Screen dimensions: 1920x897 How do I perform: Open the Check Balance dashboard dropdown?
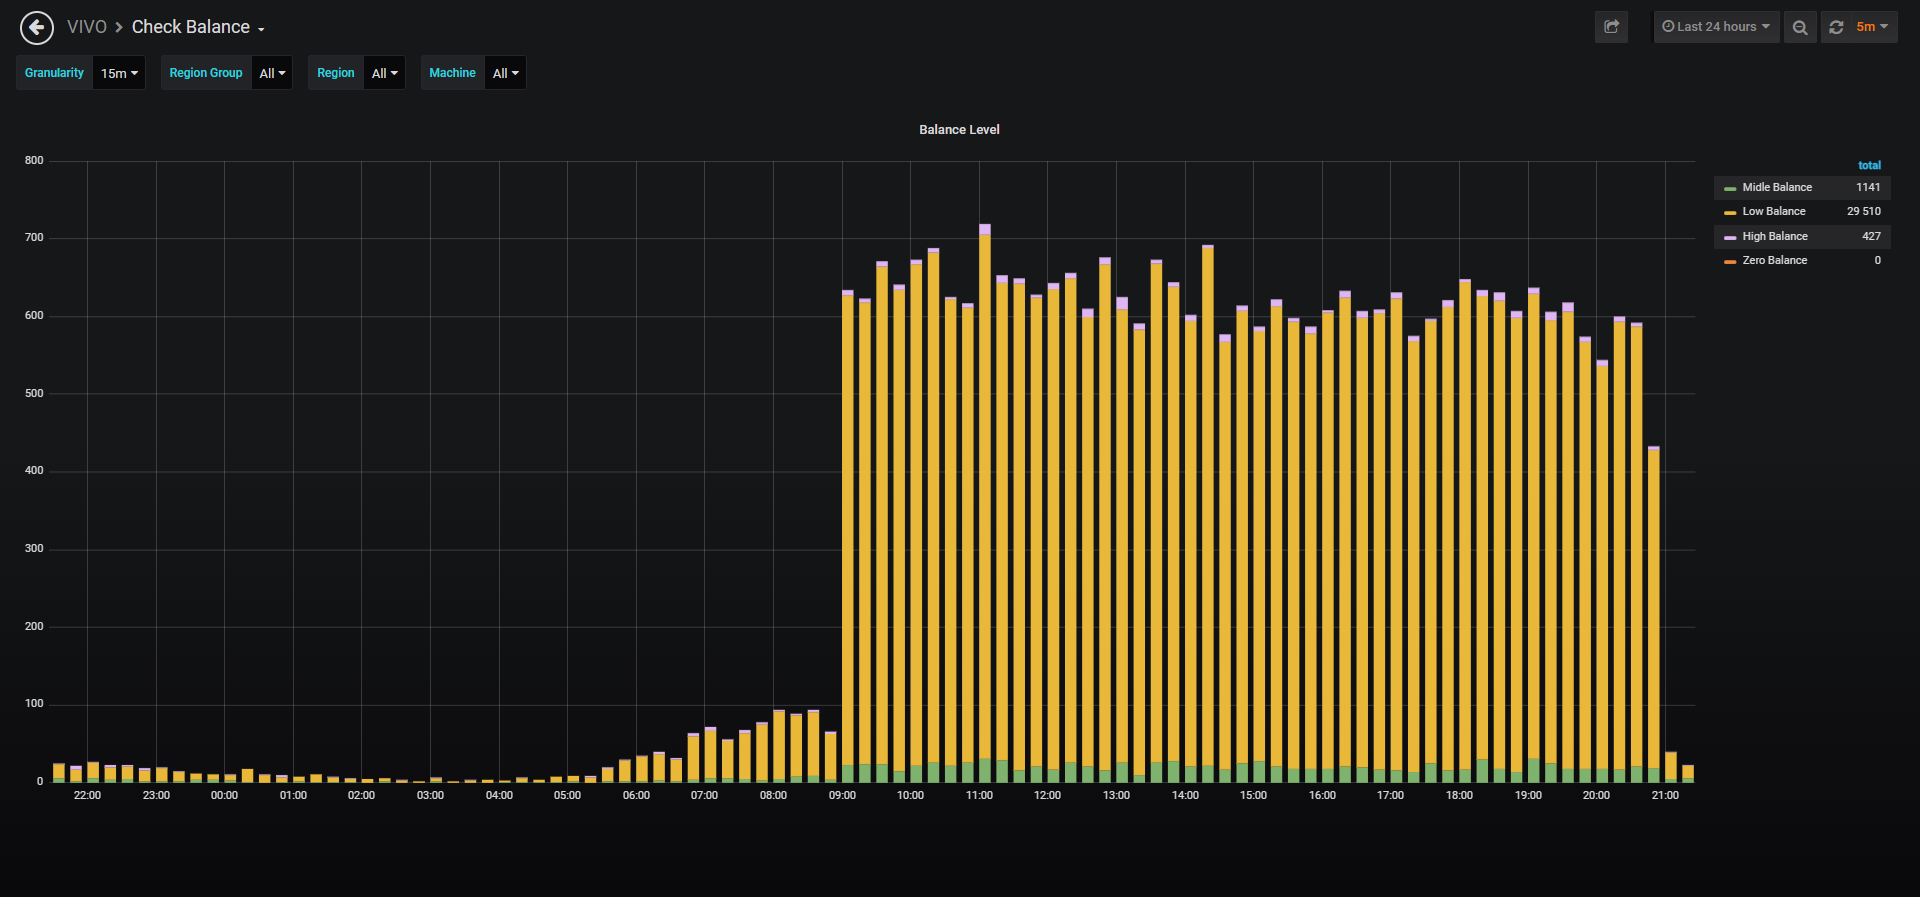coord(198,27)
